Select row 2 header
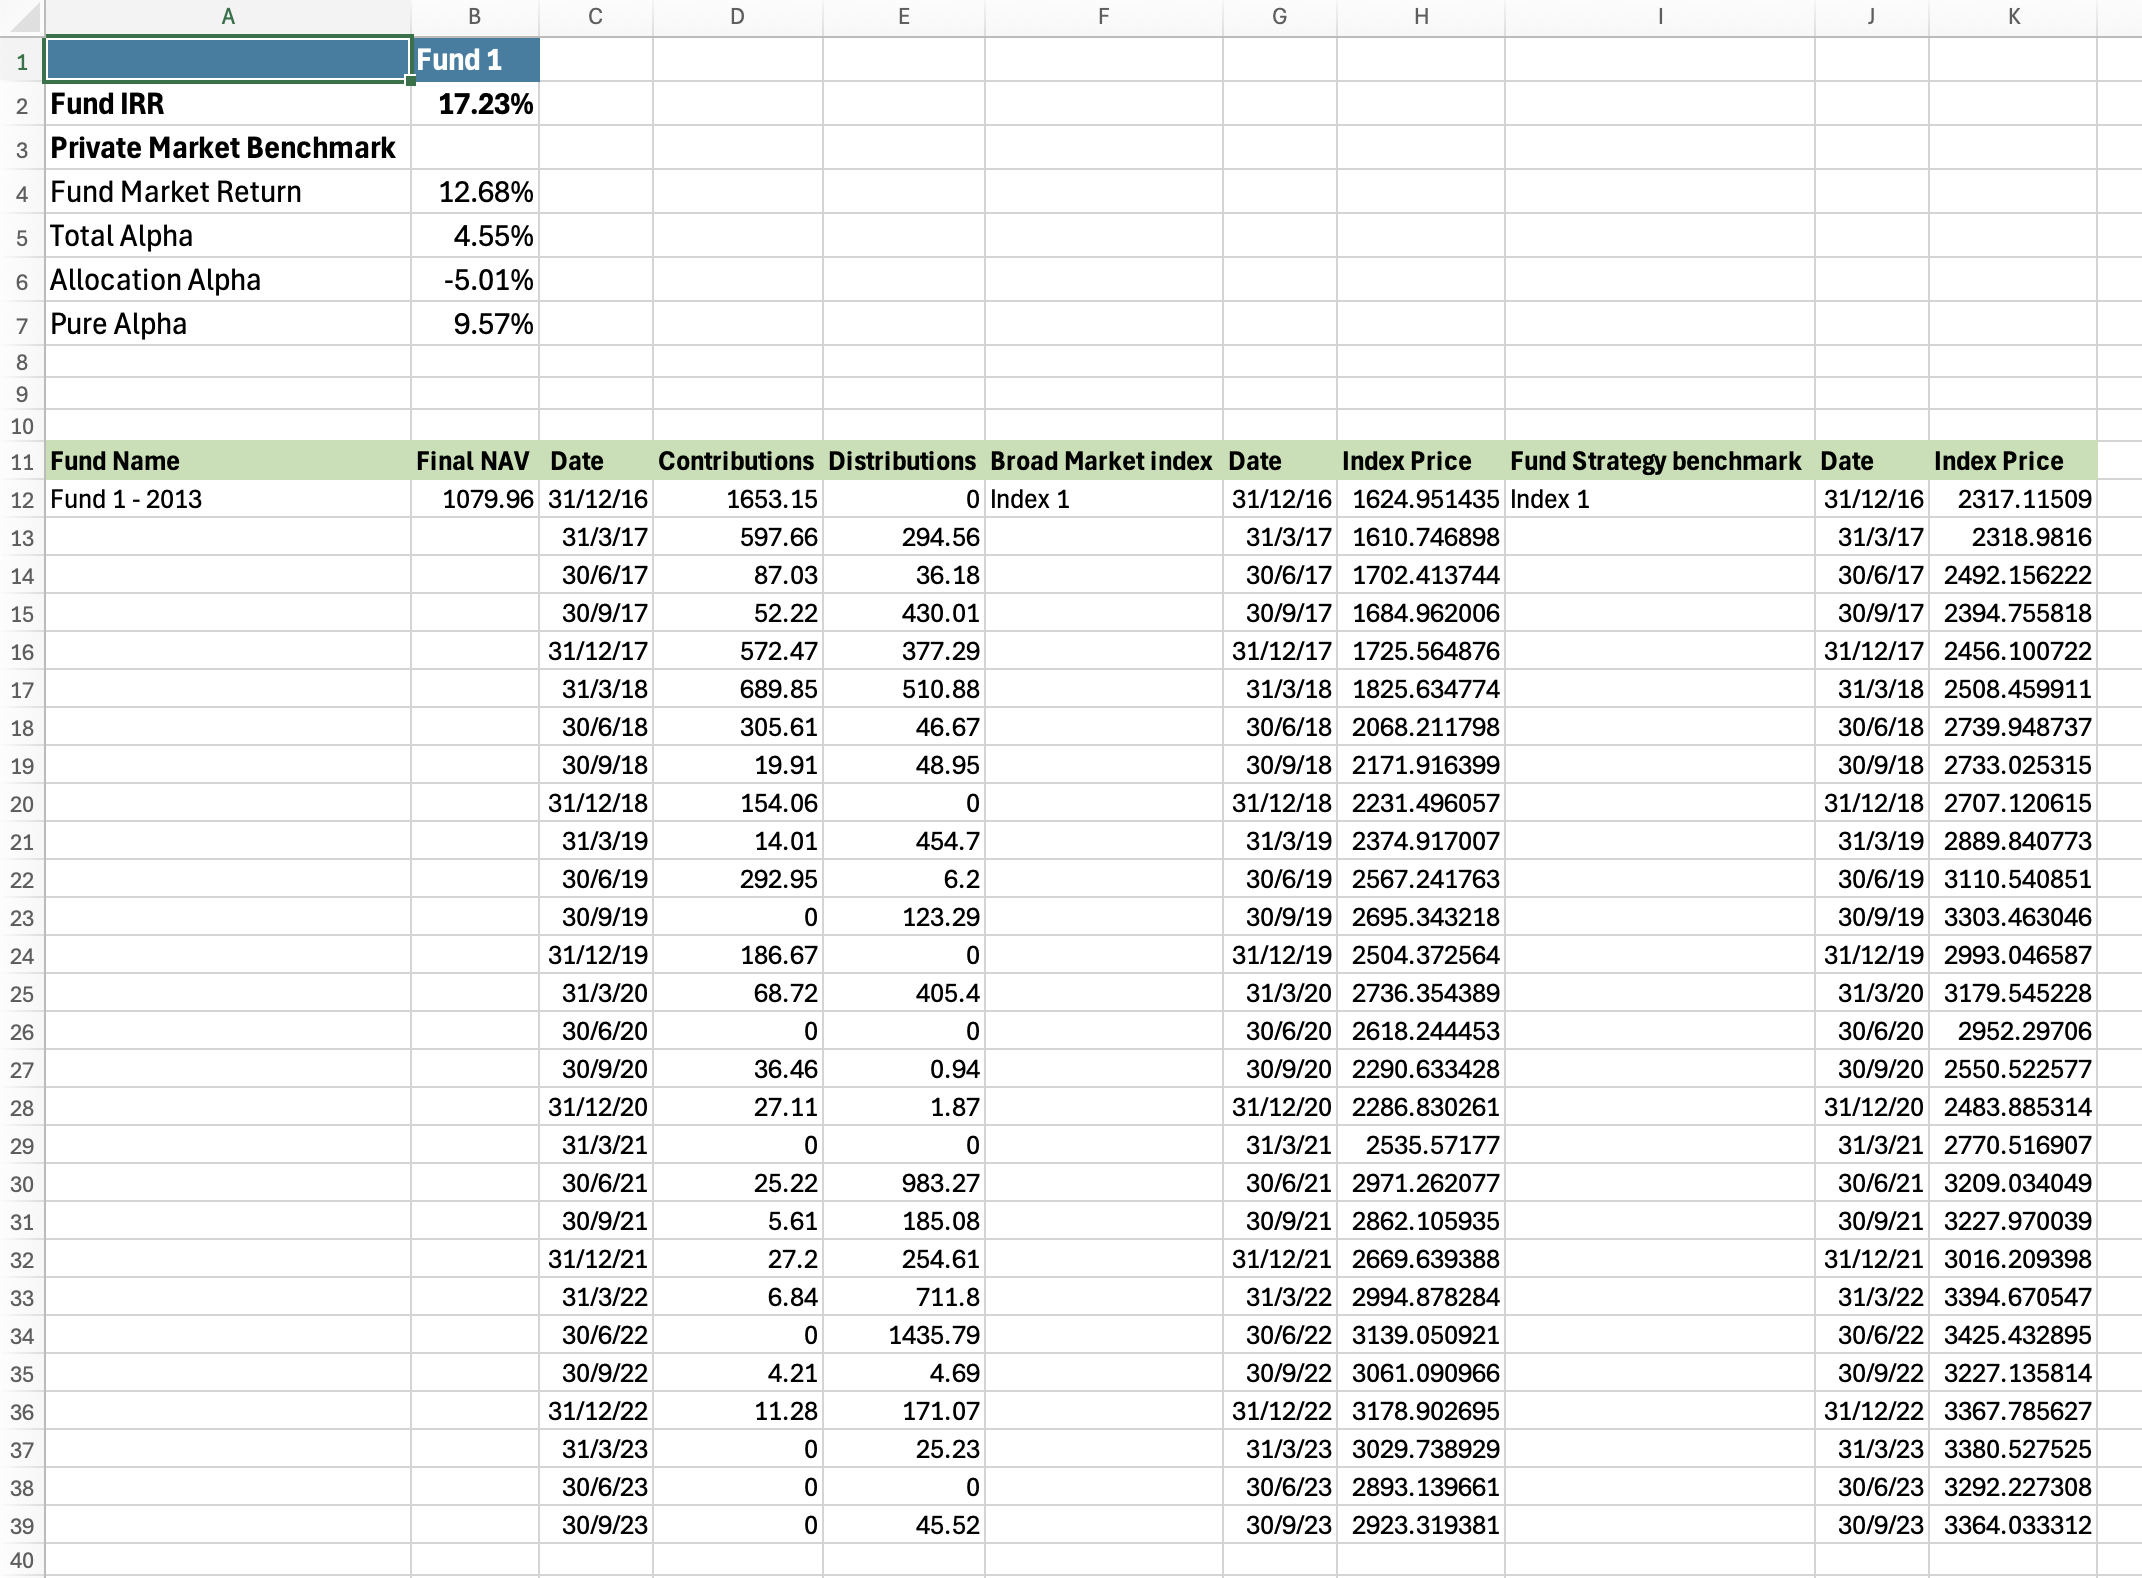 pos(22,105)
